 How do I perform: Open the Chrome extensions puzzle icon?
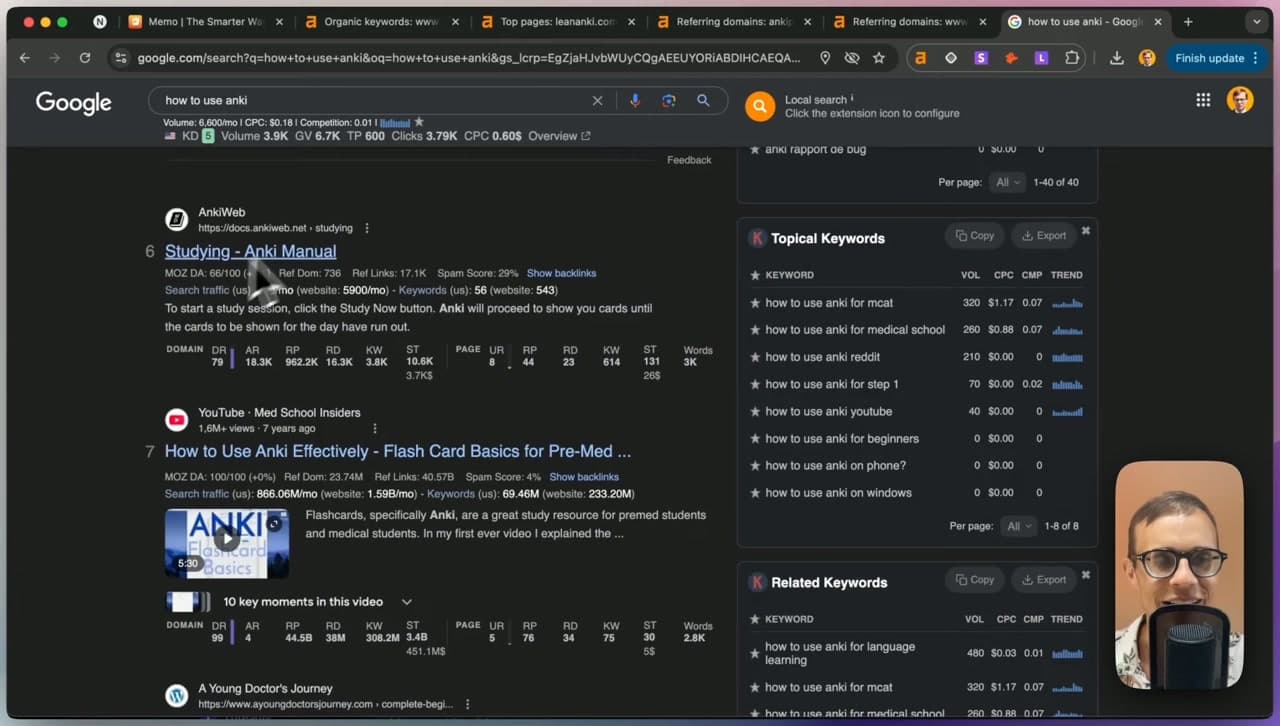tap(1072, 58)
